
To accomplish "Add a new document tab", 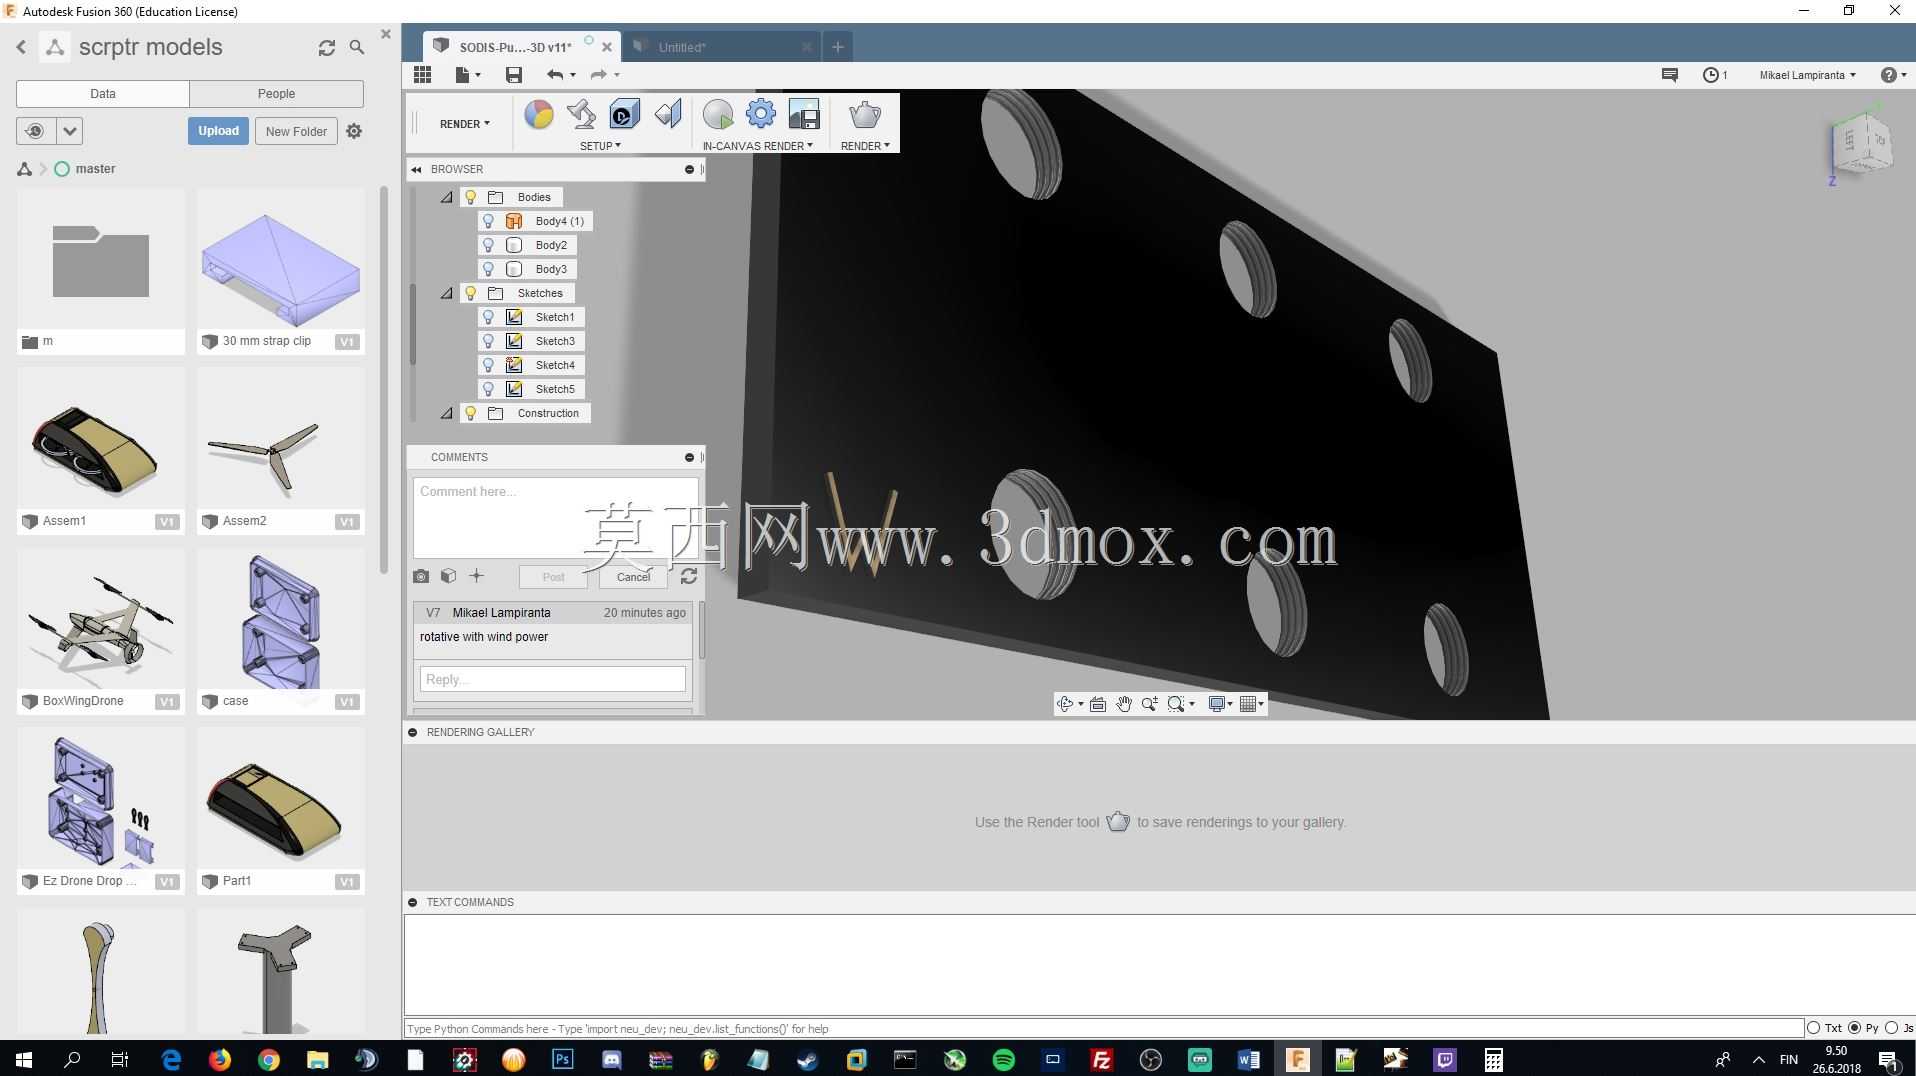I will click(x=838, y=47).
